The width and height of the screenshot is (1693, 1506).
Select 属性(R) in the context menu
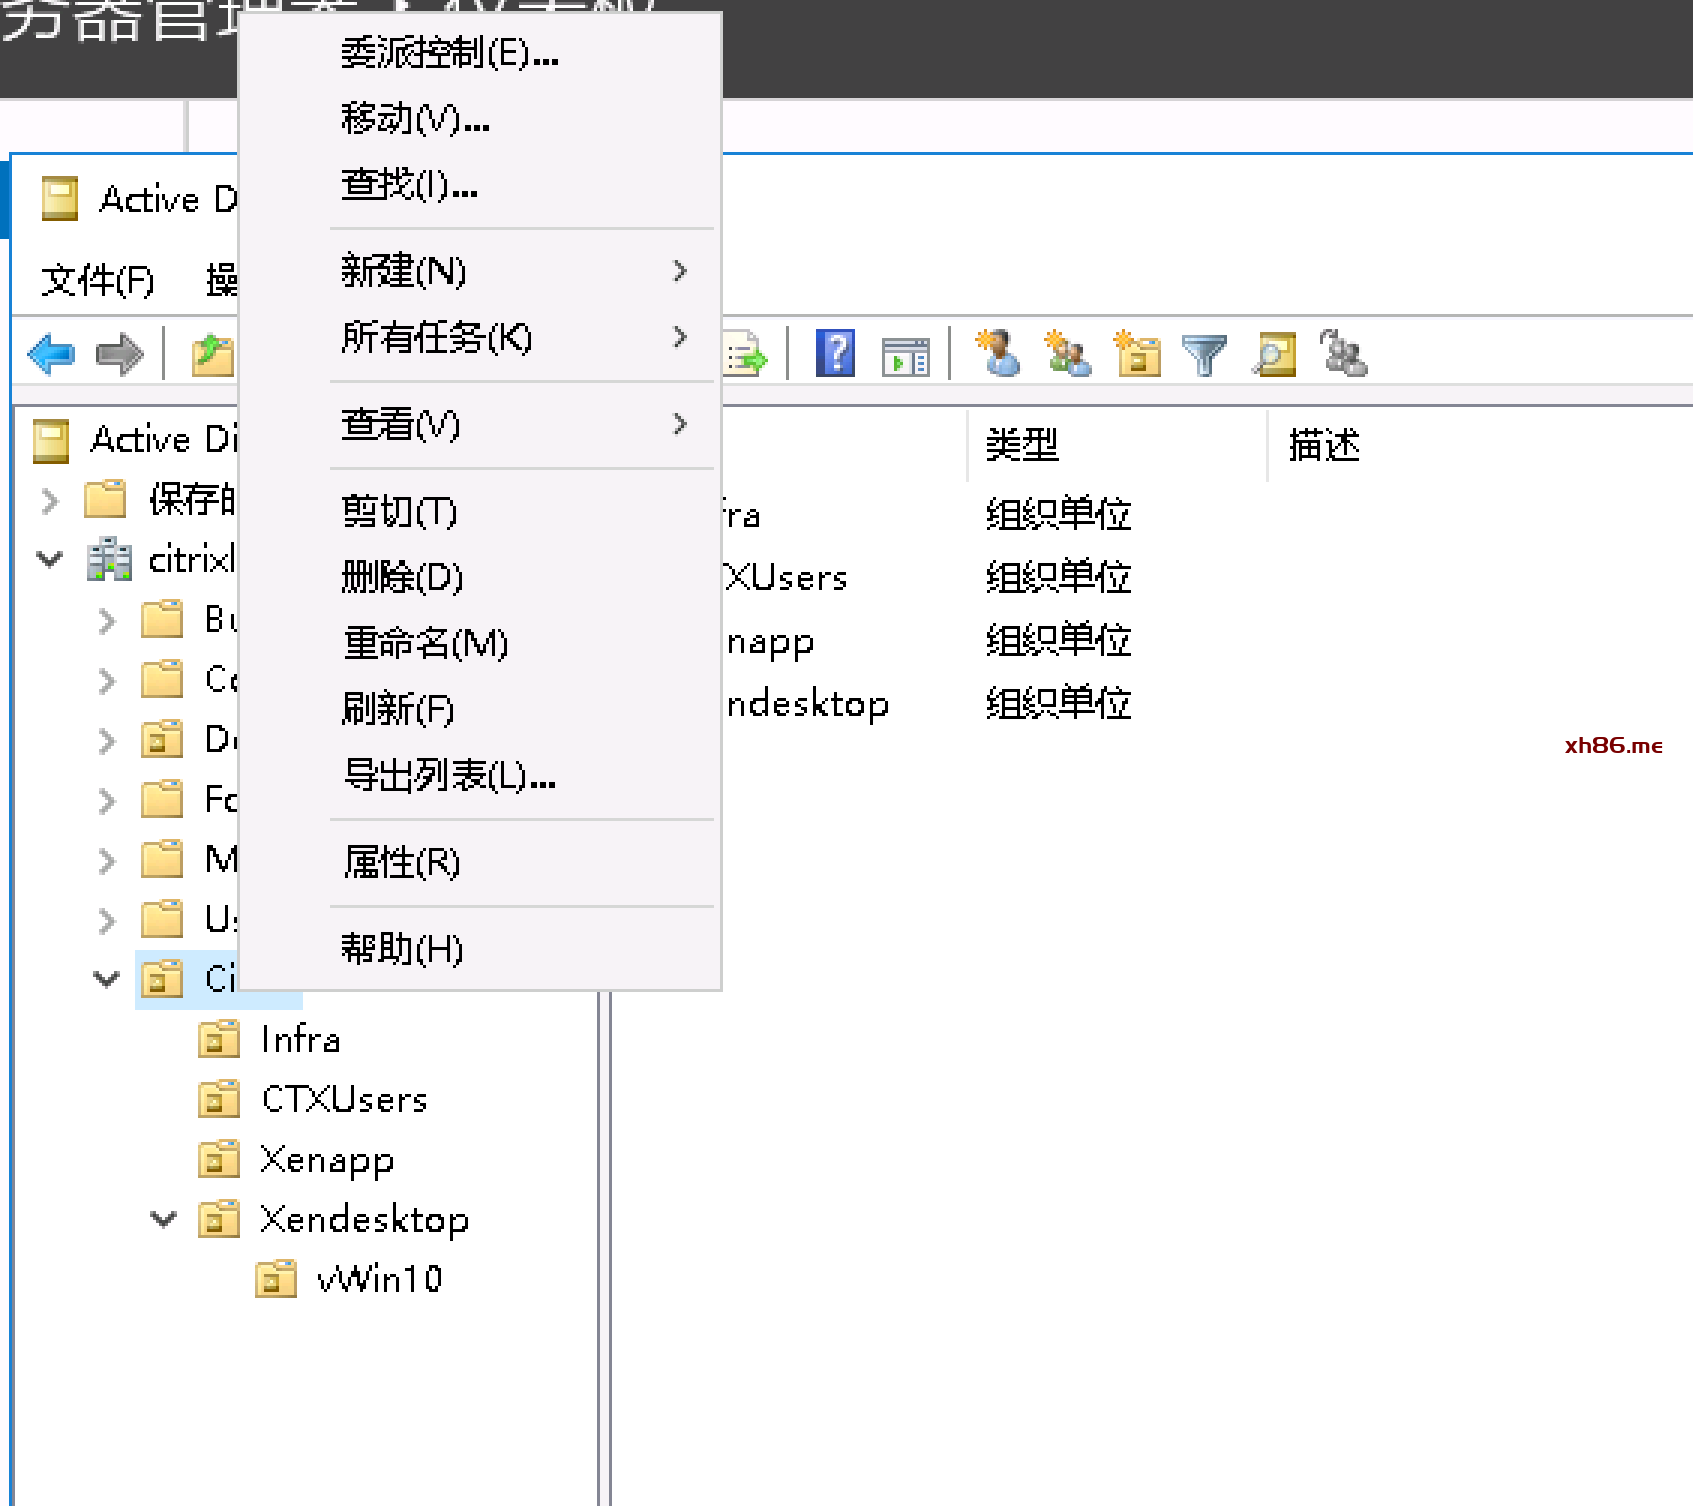click(401, 862)
